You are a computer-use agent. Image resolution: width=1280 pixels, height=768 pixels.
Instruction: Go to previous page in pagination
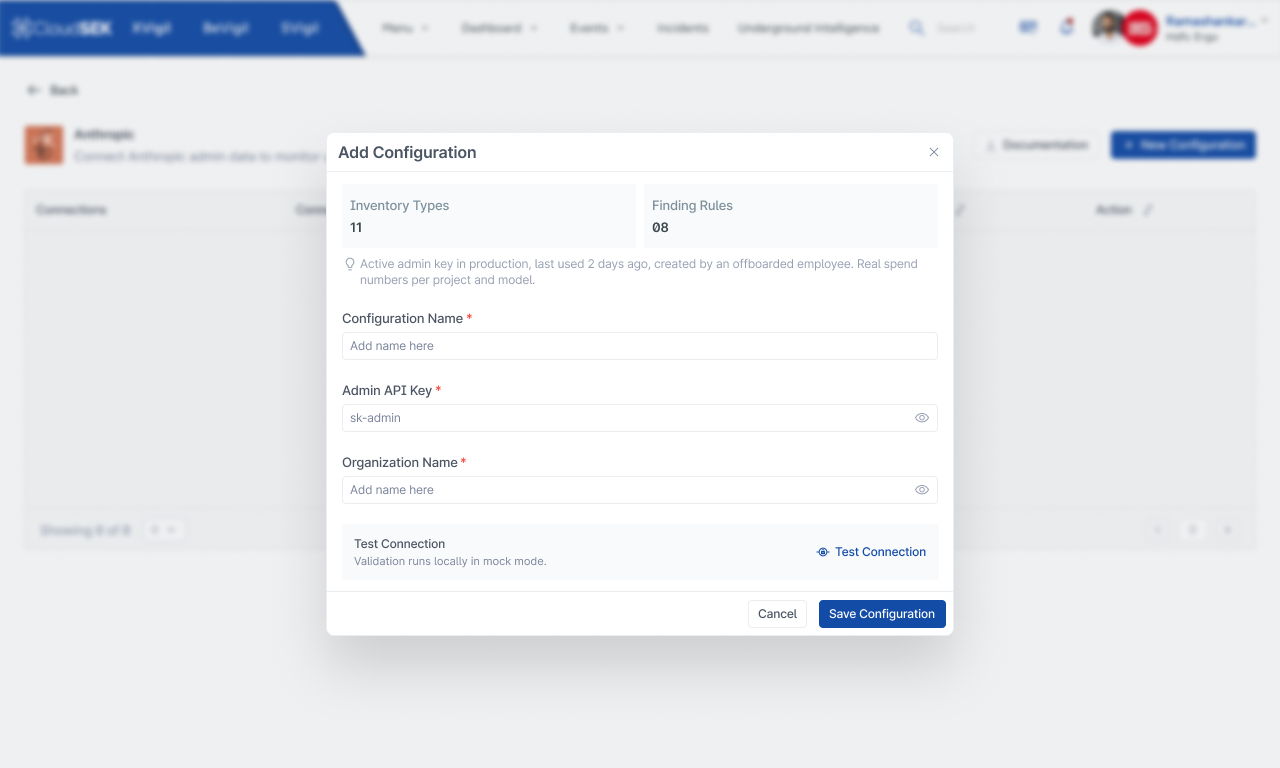coord(1157,530)
